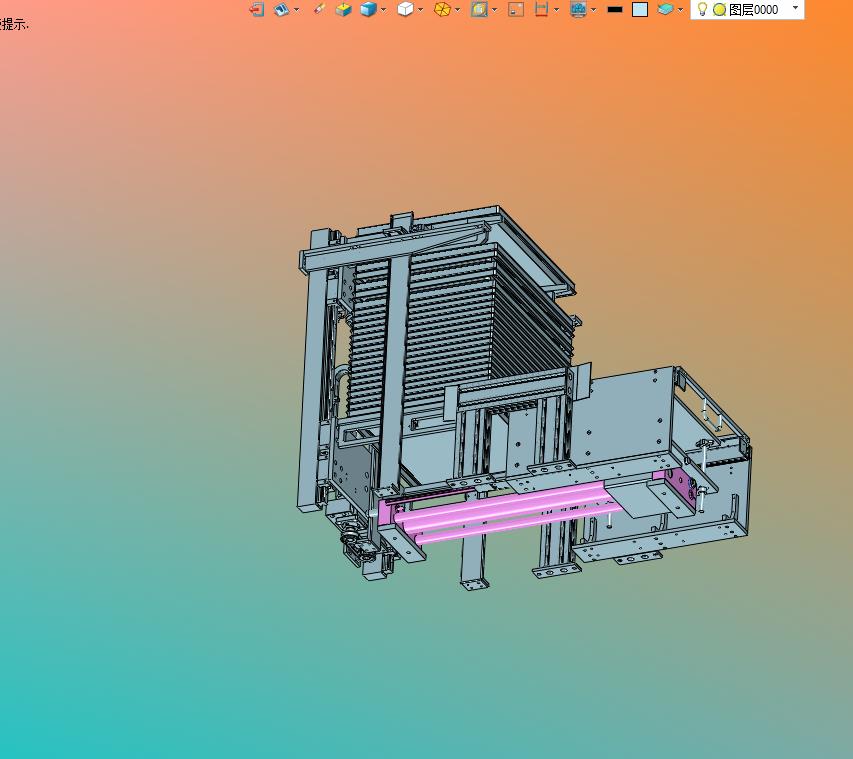Open the blue book view icon
The image size is (853, 759).
[281, 9]
